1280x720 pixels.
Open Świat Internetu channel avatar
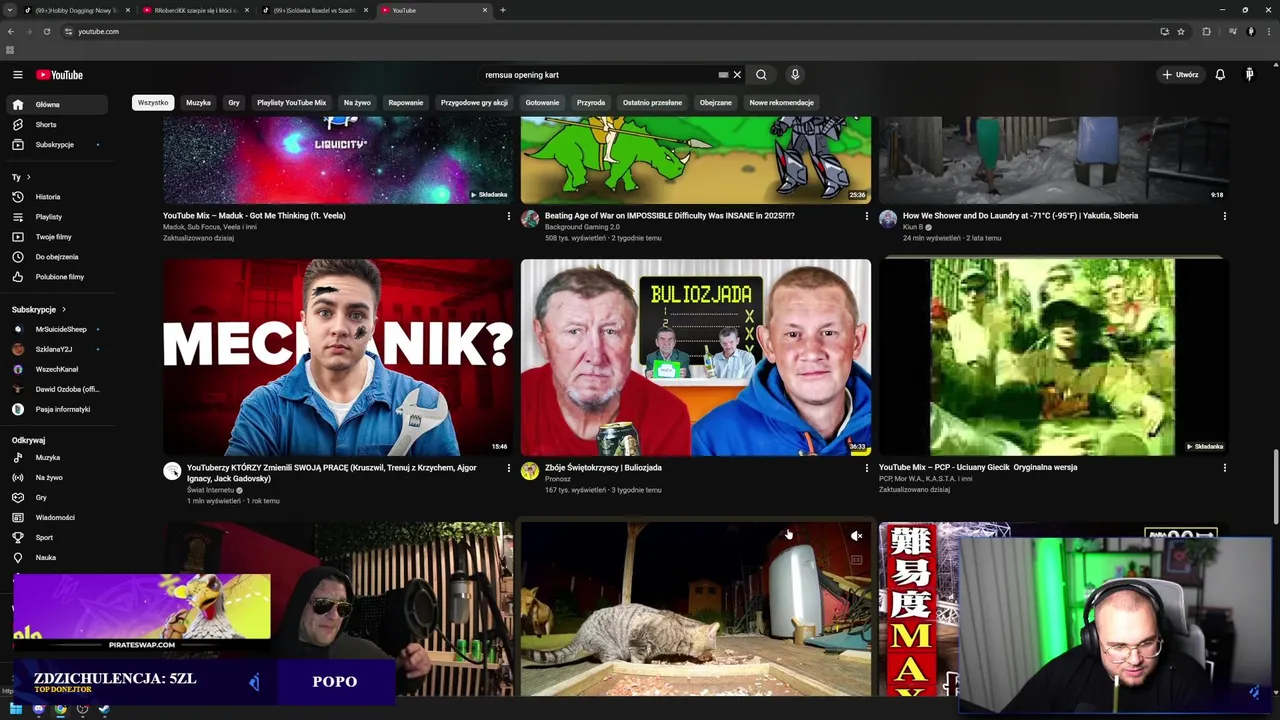(x=172, y=471)
